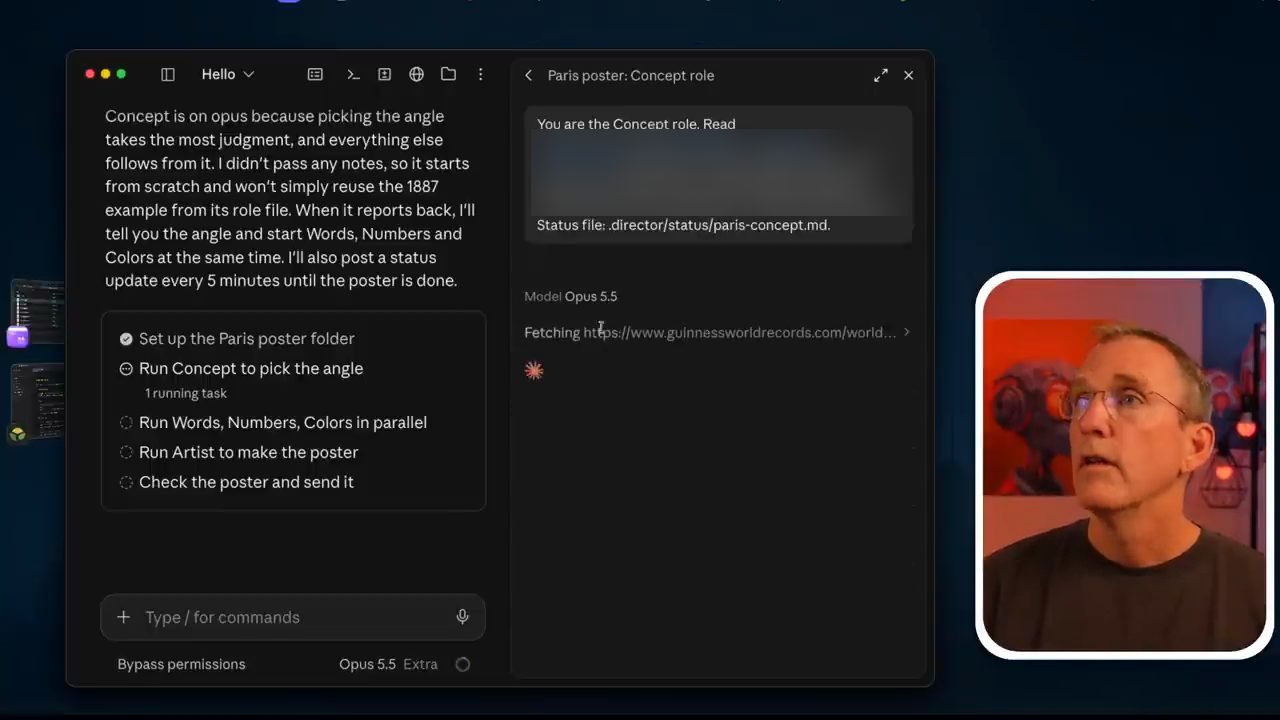The image size is (1280, 720).
Task: Click the presenter webcam video overlay
Action: 1124,465
